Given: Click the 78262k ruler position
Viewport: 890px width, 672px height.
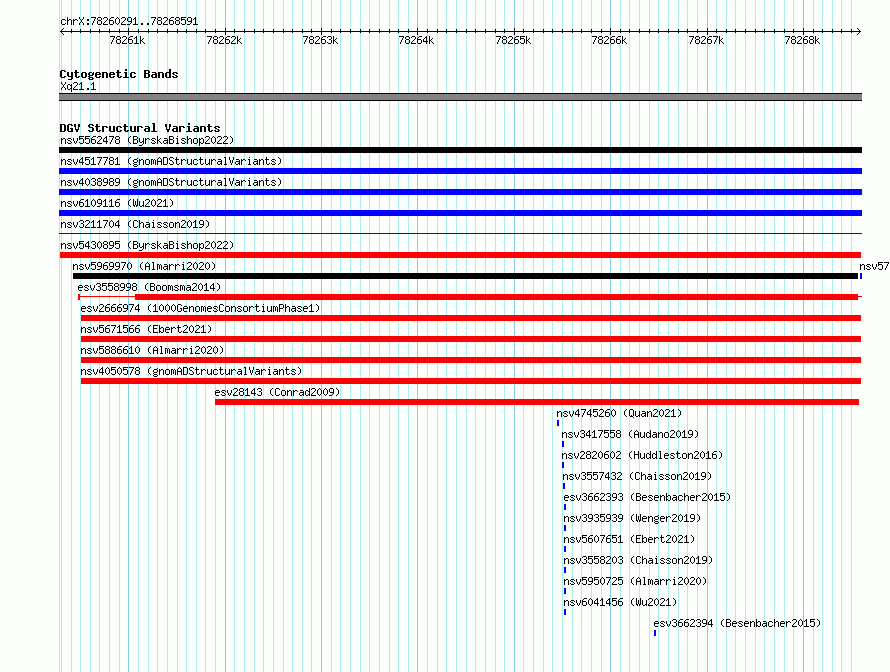Looking at the screenshot, I should pos(224,40).
